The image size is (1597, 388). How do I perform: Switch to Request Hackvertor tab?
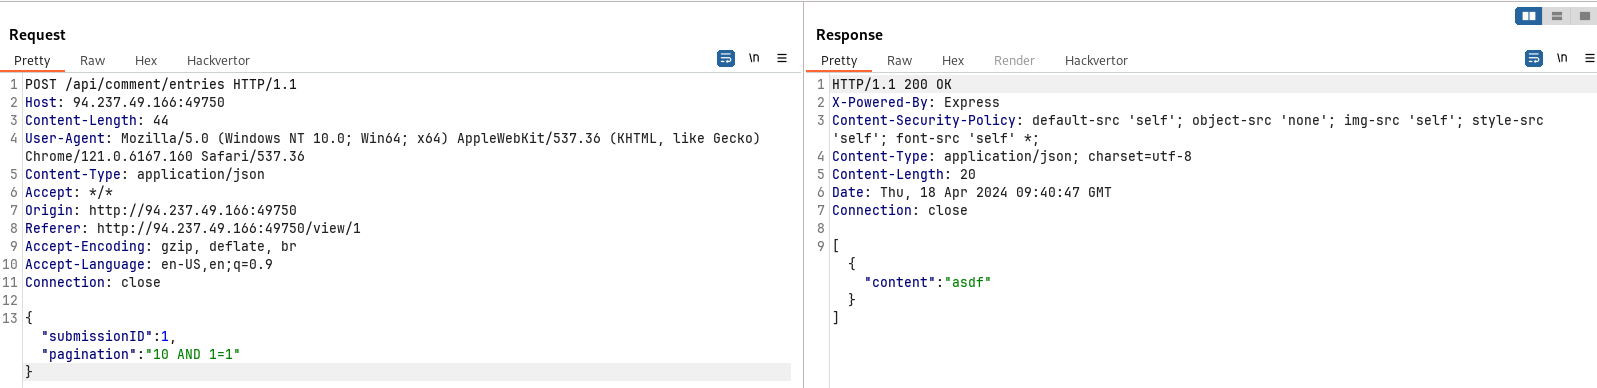tap(218, 61)
